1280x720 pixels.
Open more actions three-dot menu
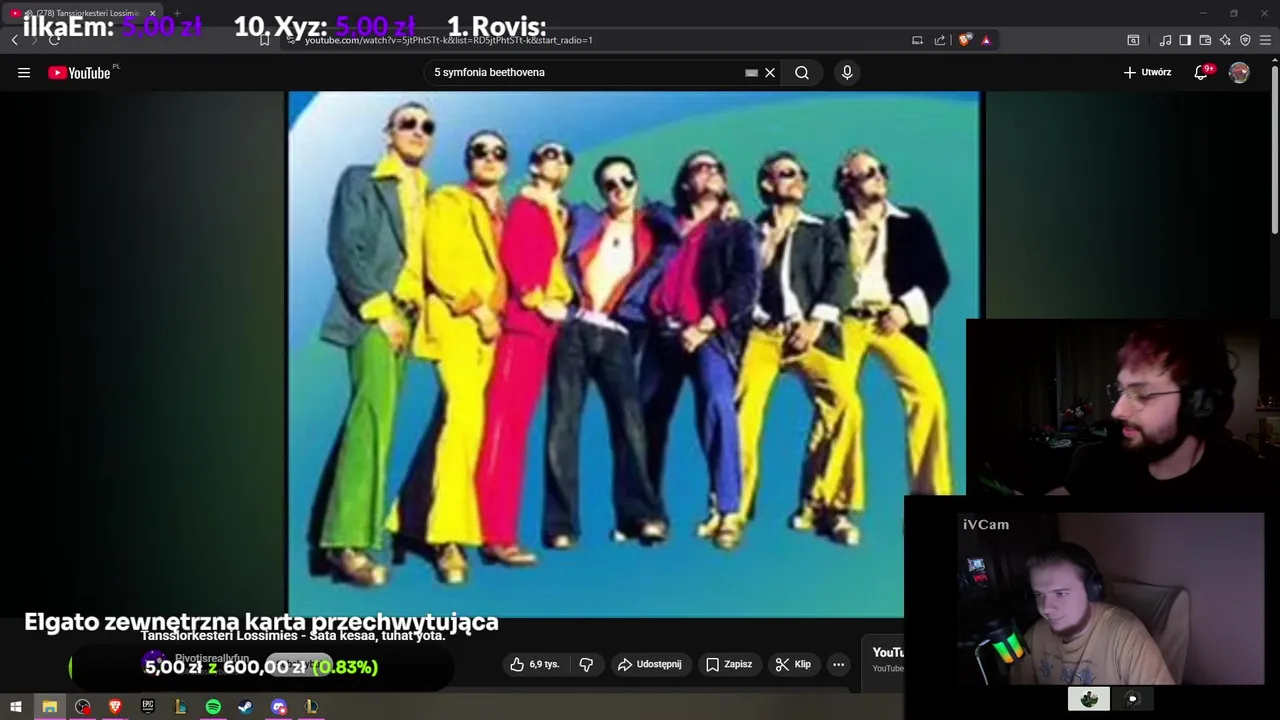(839, 664)
